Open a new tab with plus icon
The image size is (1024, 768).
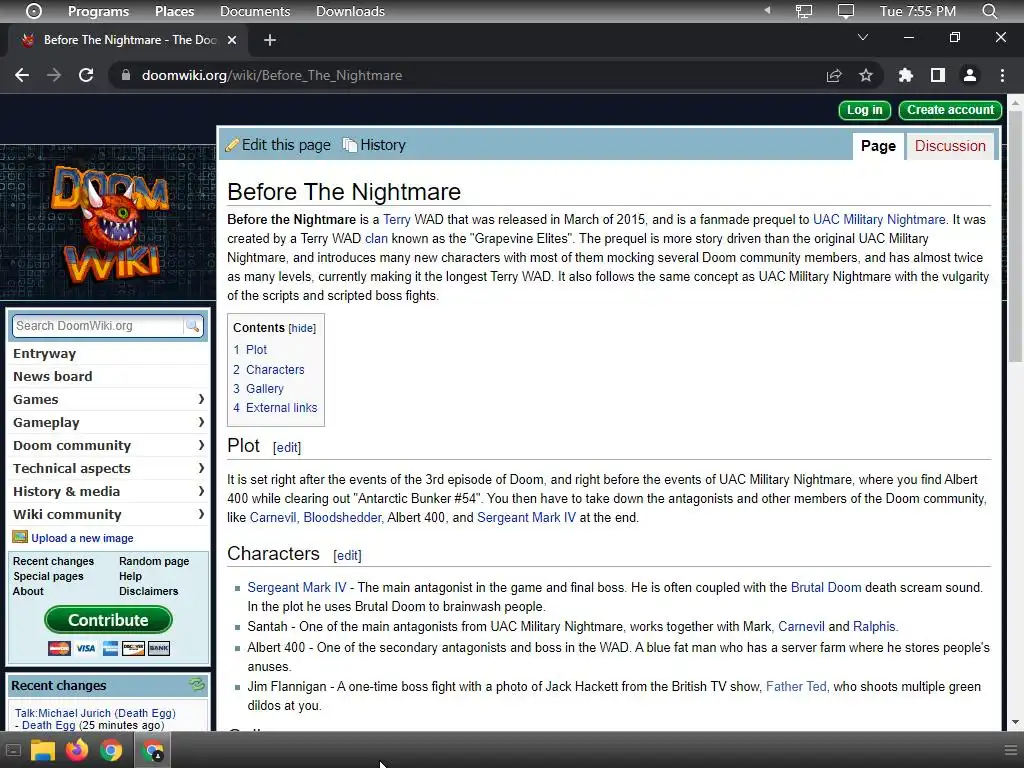click(x=270, y=40)
